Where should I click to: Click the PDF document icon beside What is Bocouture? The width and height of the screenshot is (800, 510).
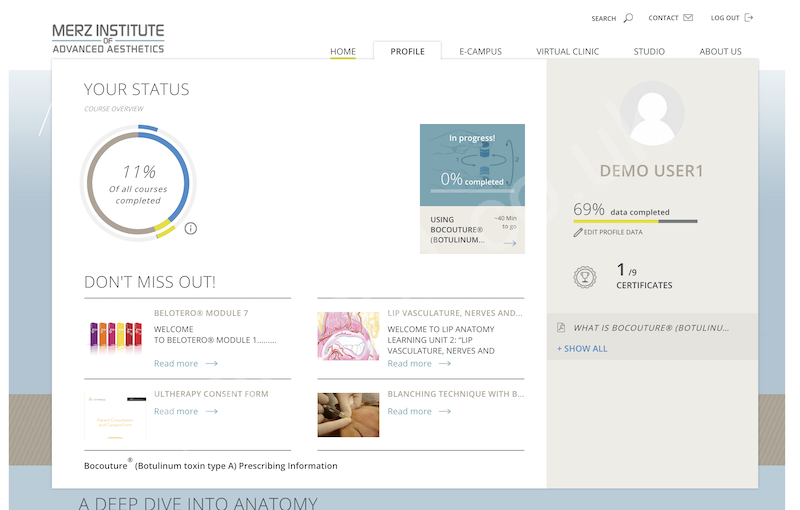561,327
